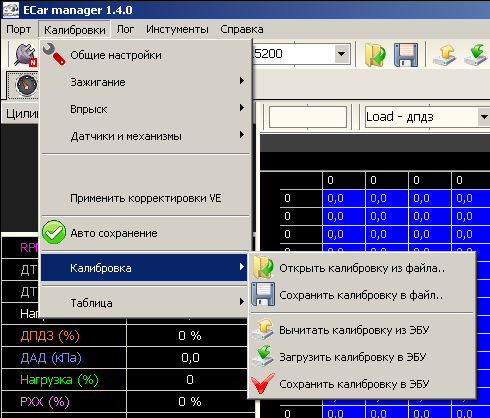The width and height of the screenshot is (490, 418).
Task: Click the ДПДЗ (%) parameter label
Action: pyautogui.click(x=50, y=336)
